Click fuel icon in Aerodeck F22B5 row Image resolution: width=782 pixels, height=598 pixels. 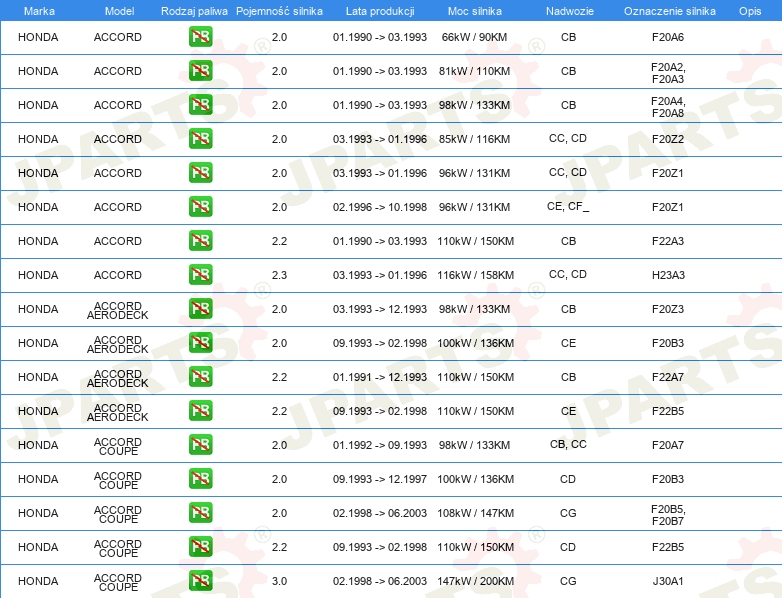click(200, 410)
